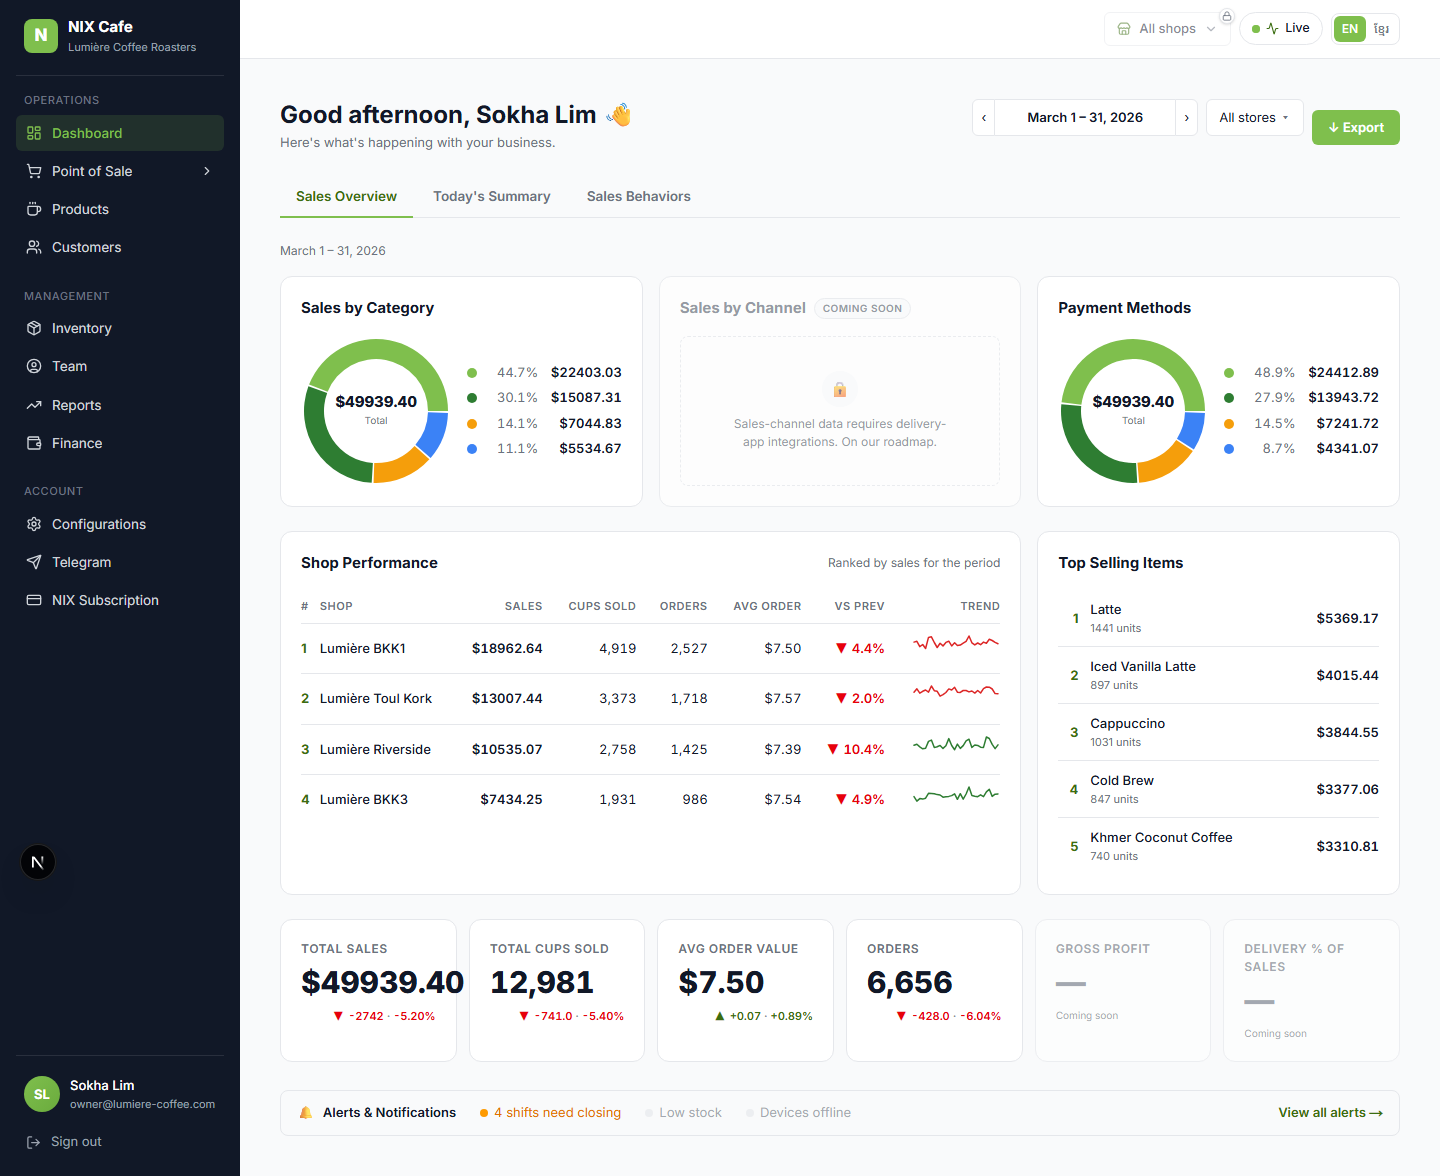Go to next month with right arrow
Viewport: 1440px width, 1176px height.
coord(1187,118)
